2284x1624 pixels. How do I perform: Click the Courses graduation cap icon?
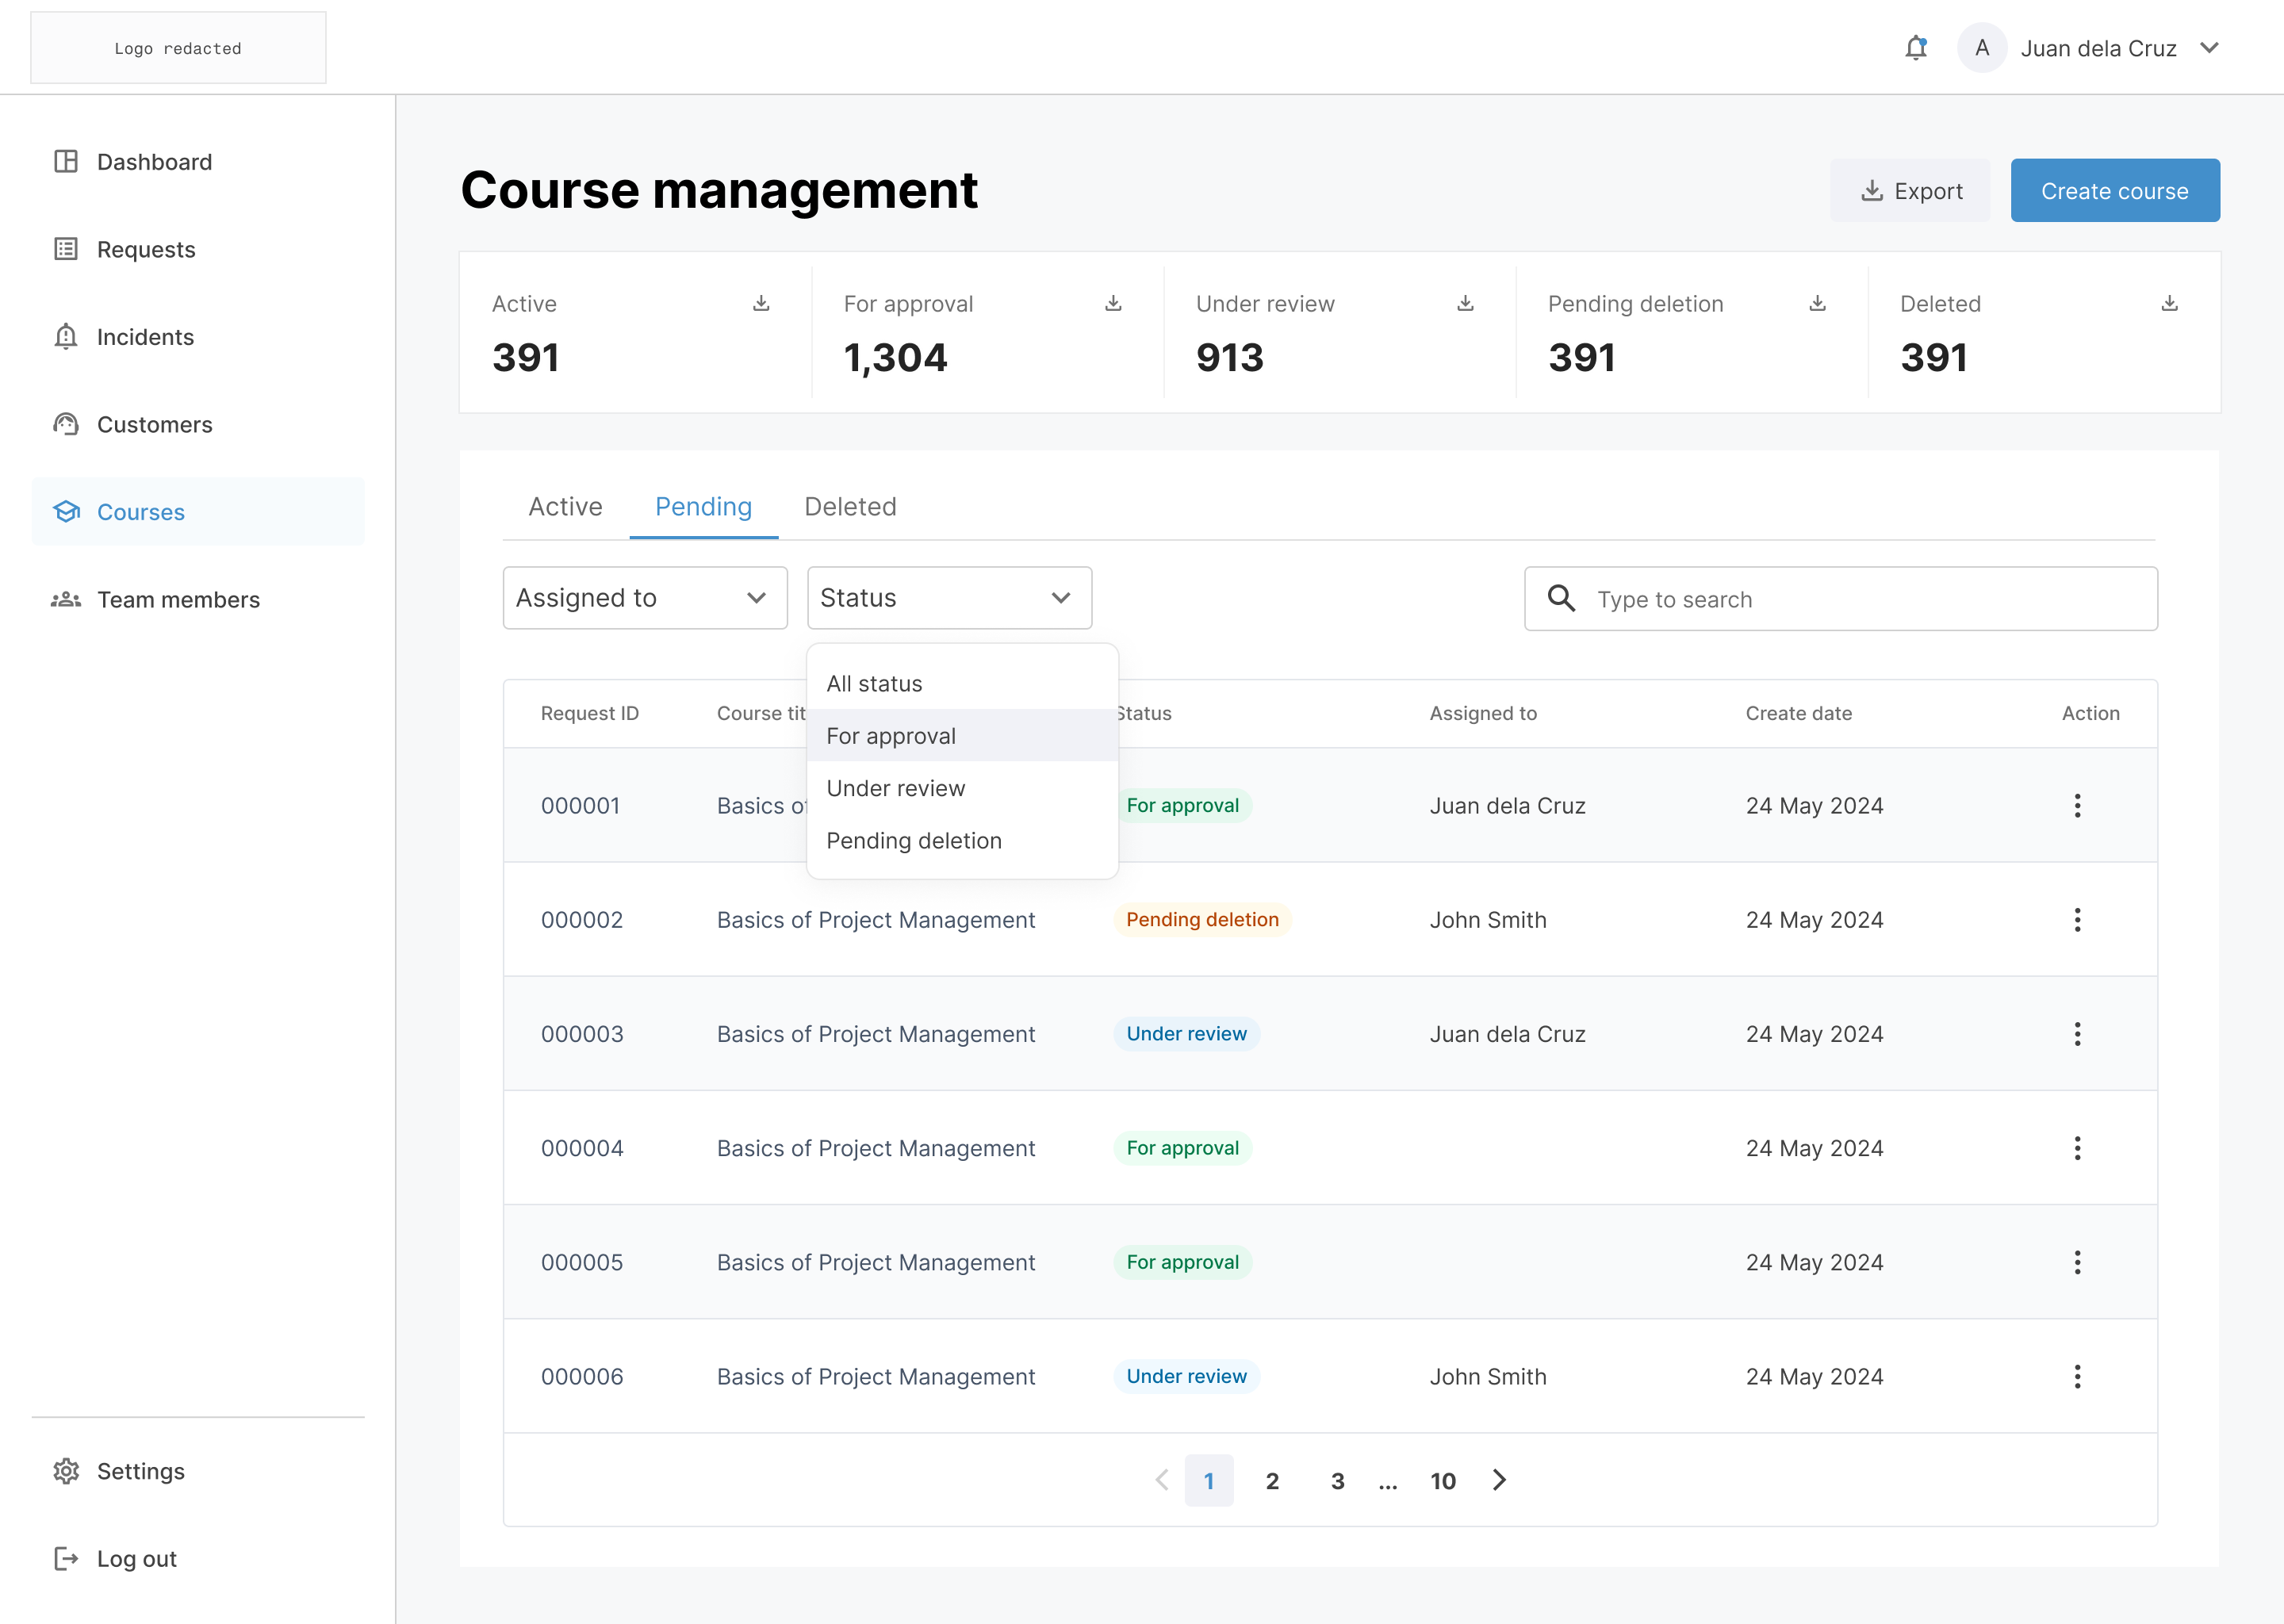click(x=65, y=511)
